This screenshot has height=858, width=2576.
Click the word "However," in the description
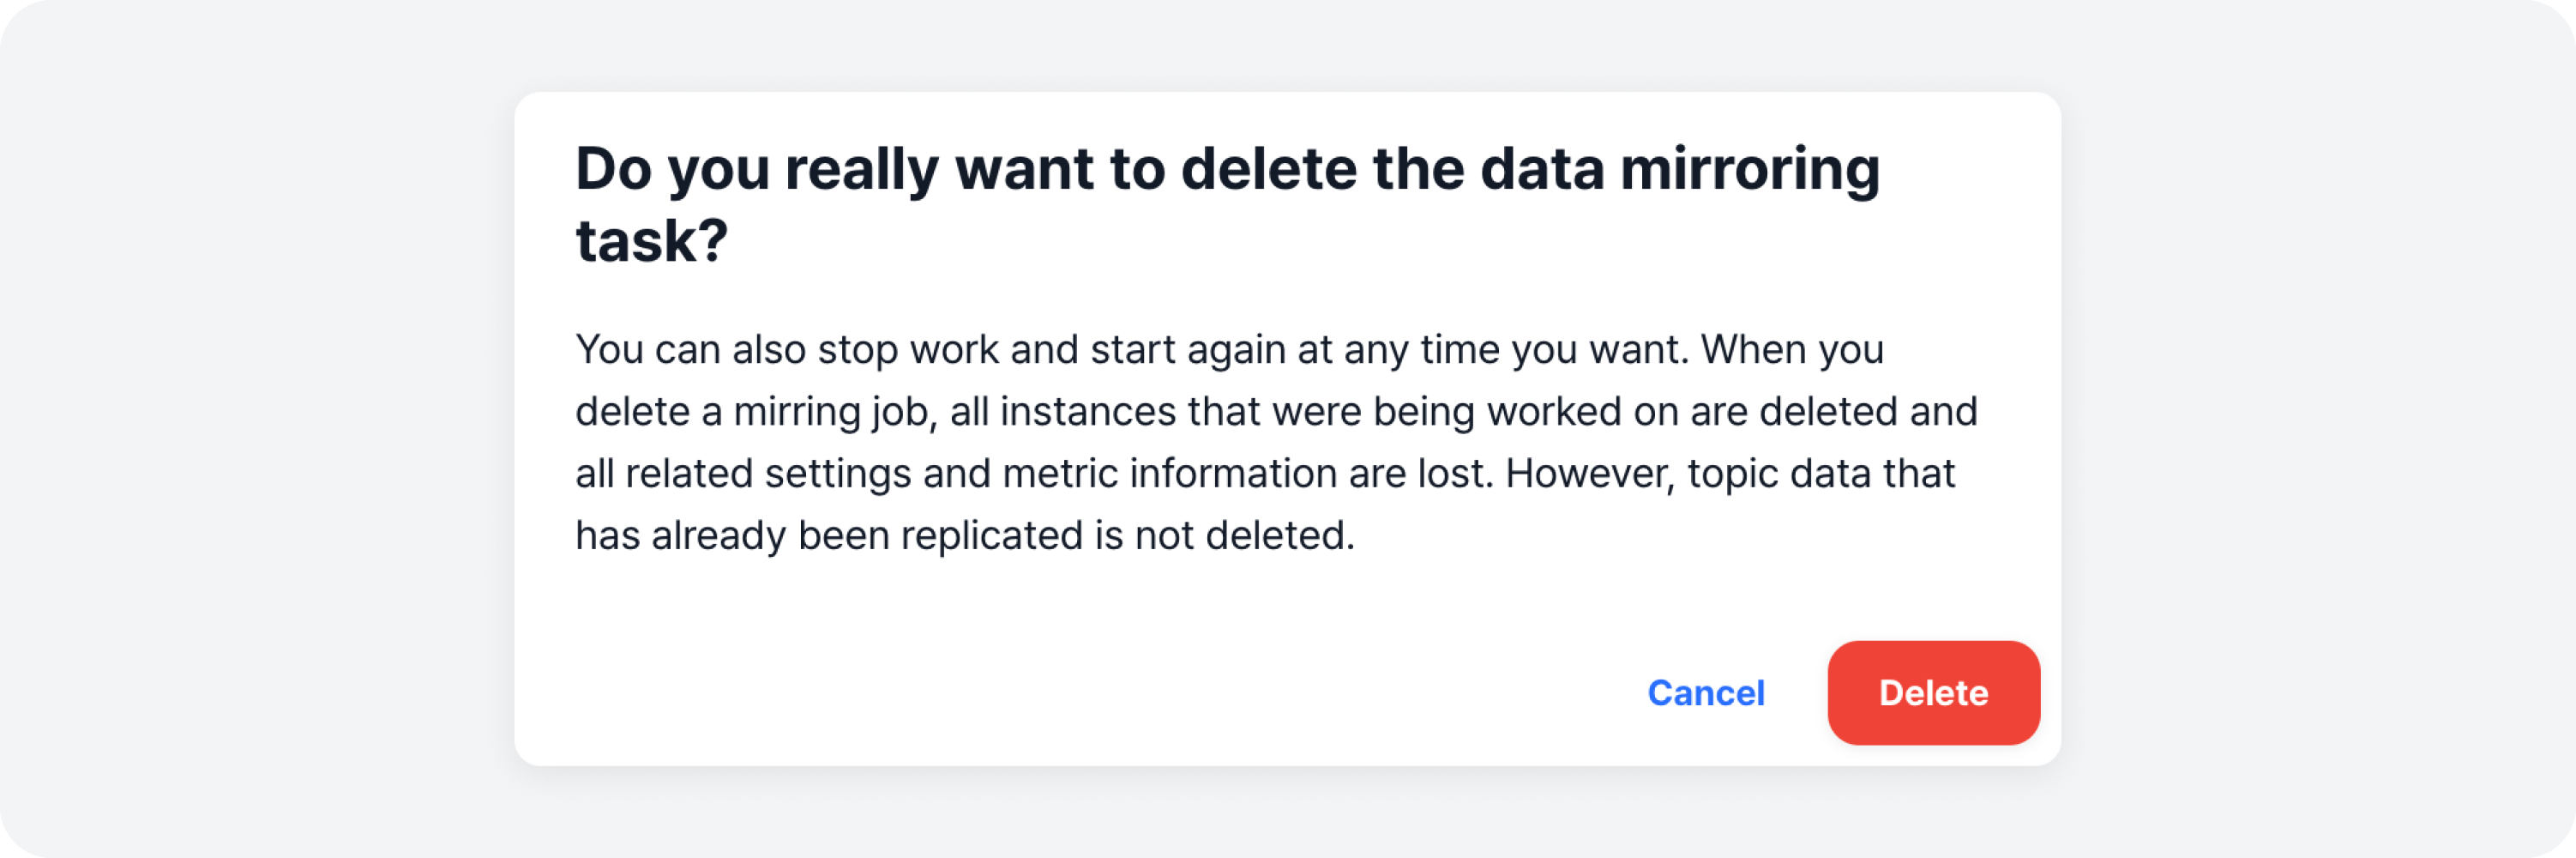tap(1590, 474)
